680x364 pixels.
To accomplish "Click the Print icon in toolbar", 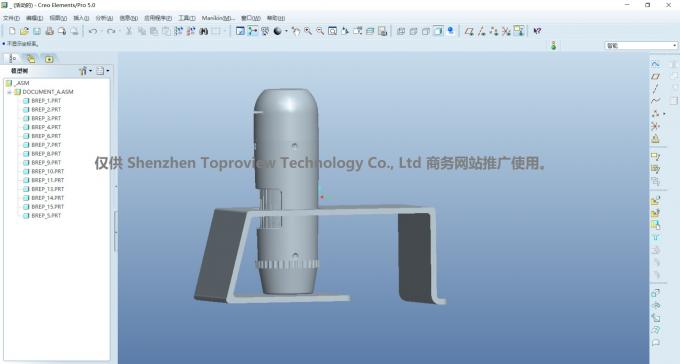I will (49, 31).
